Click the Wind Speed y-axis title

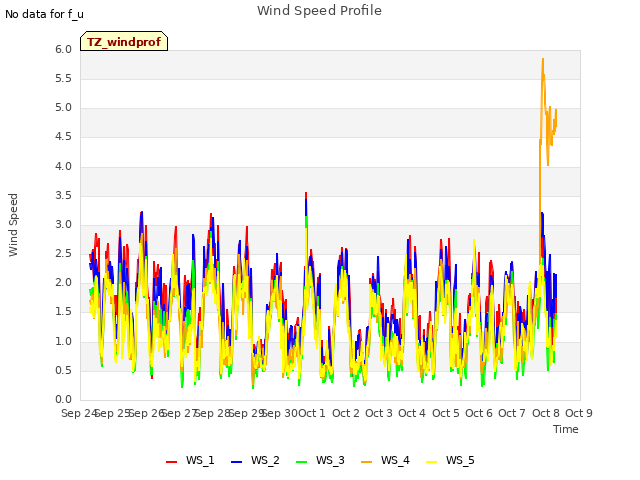point(13,225)
